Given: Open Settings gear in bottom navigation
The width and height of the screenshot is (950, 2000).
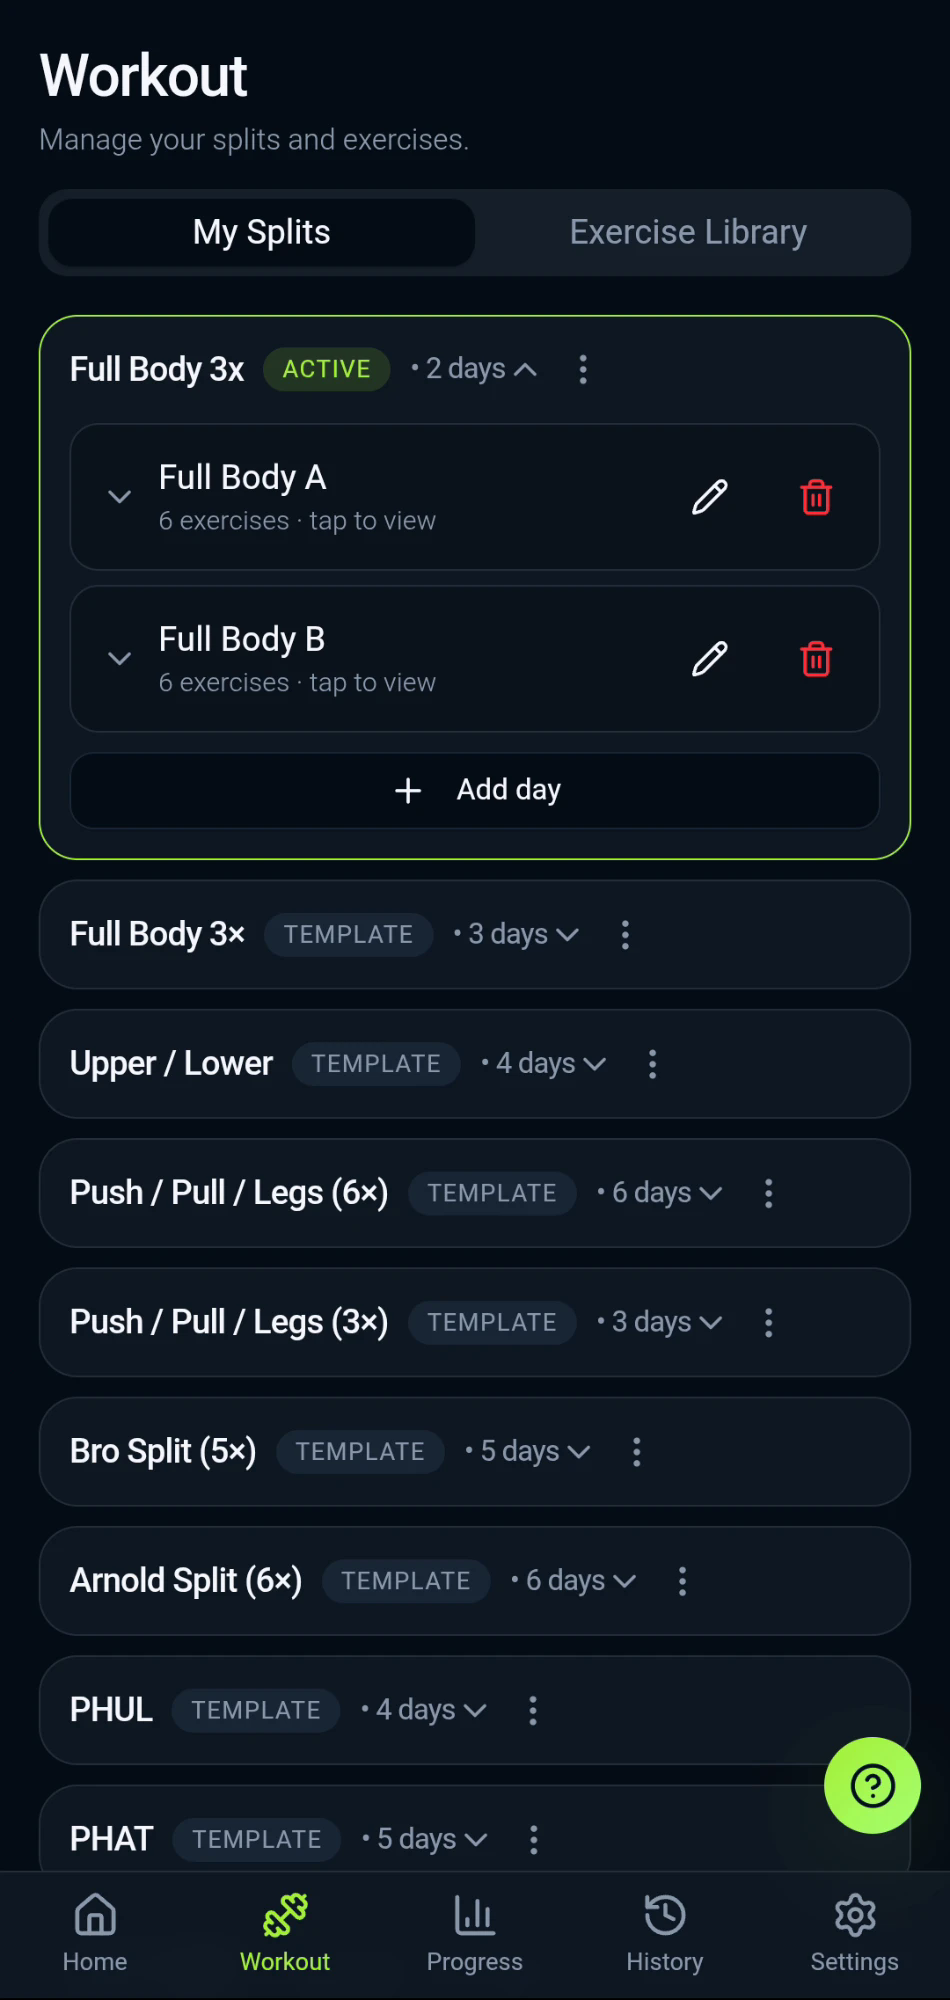Looking at the screenshot, I should click(855, 1934).
